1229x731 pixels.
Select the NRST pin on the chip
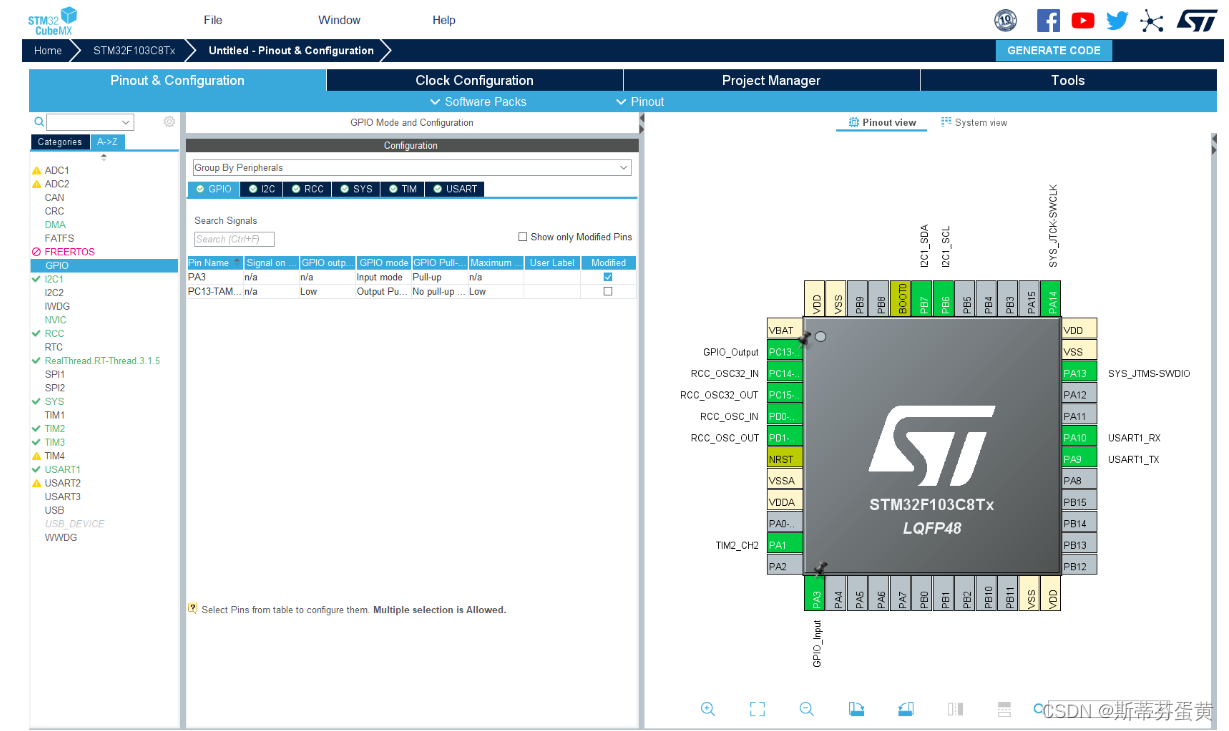click(x=785, y=459)
